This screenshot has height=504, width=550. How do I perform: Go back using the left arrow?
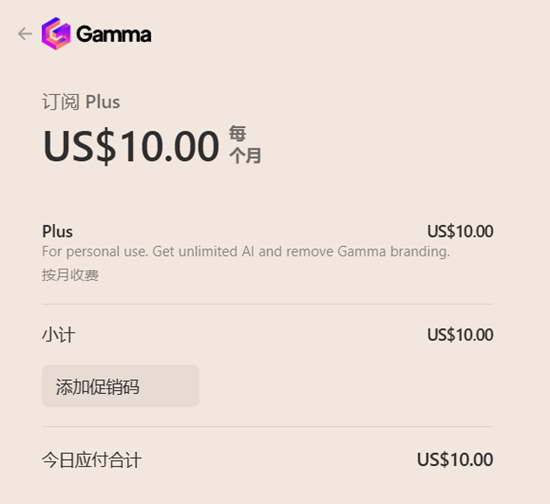click(x=25, y=34)
